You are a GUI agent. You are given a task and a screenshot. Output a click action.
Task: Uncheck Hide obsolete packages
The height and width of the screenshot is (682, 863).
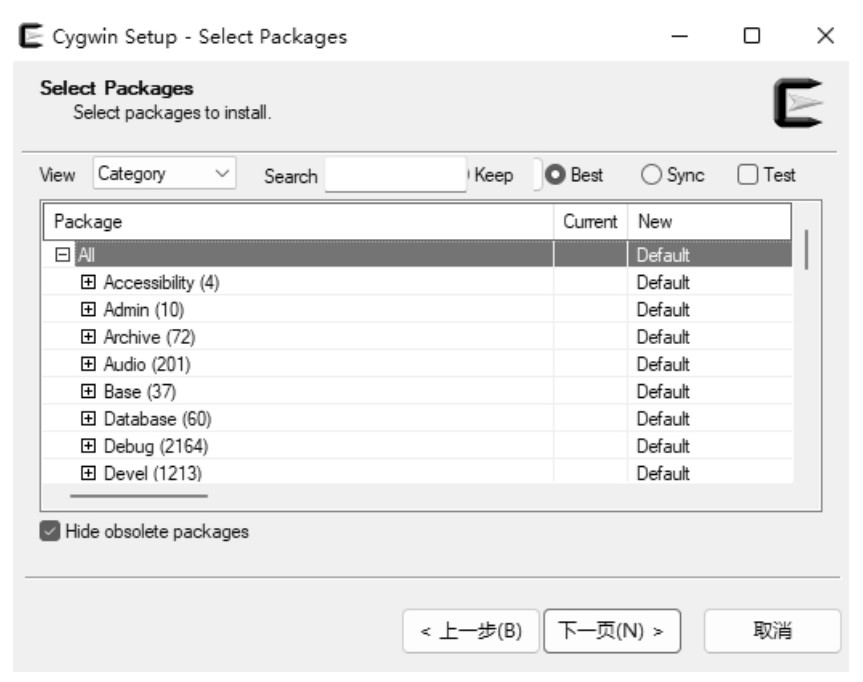(x=50, y=531)
